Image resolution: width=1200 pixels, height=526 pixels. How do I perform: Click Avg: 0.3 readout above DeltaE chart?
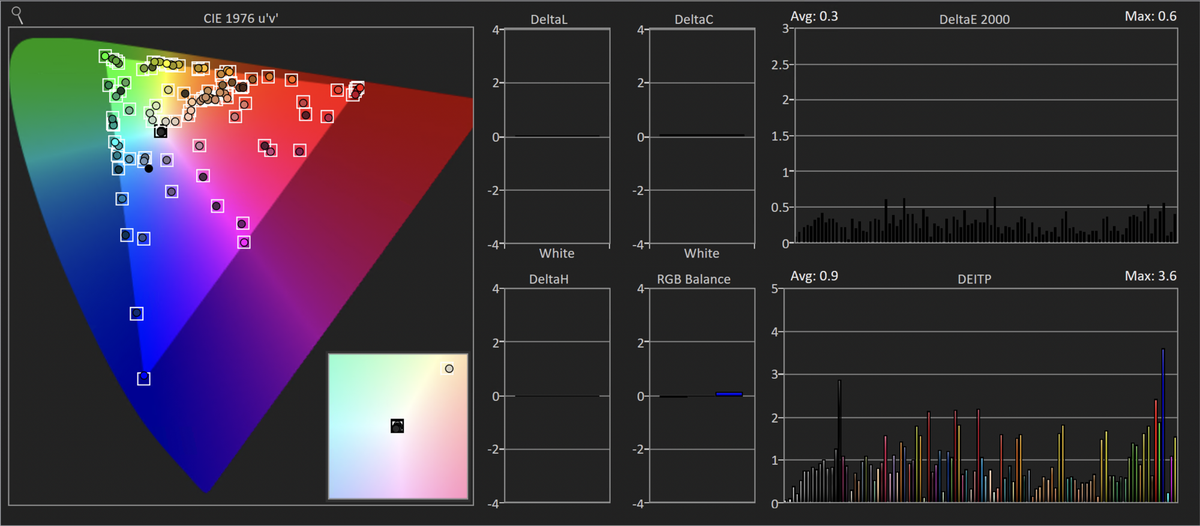point(815,15)
